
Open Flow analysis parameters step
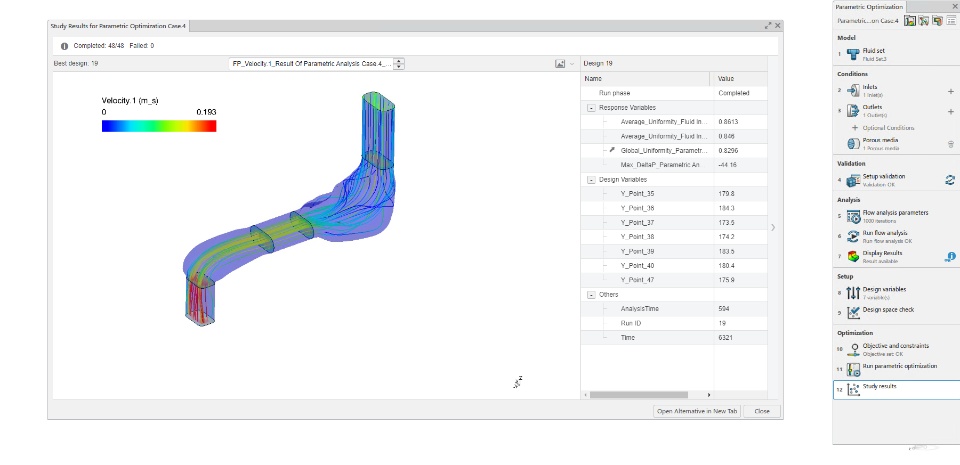click(x=894, y=217)
